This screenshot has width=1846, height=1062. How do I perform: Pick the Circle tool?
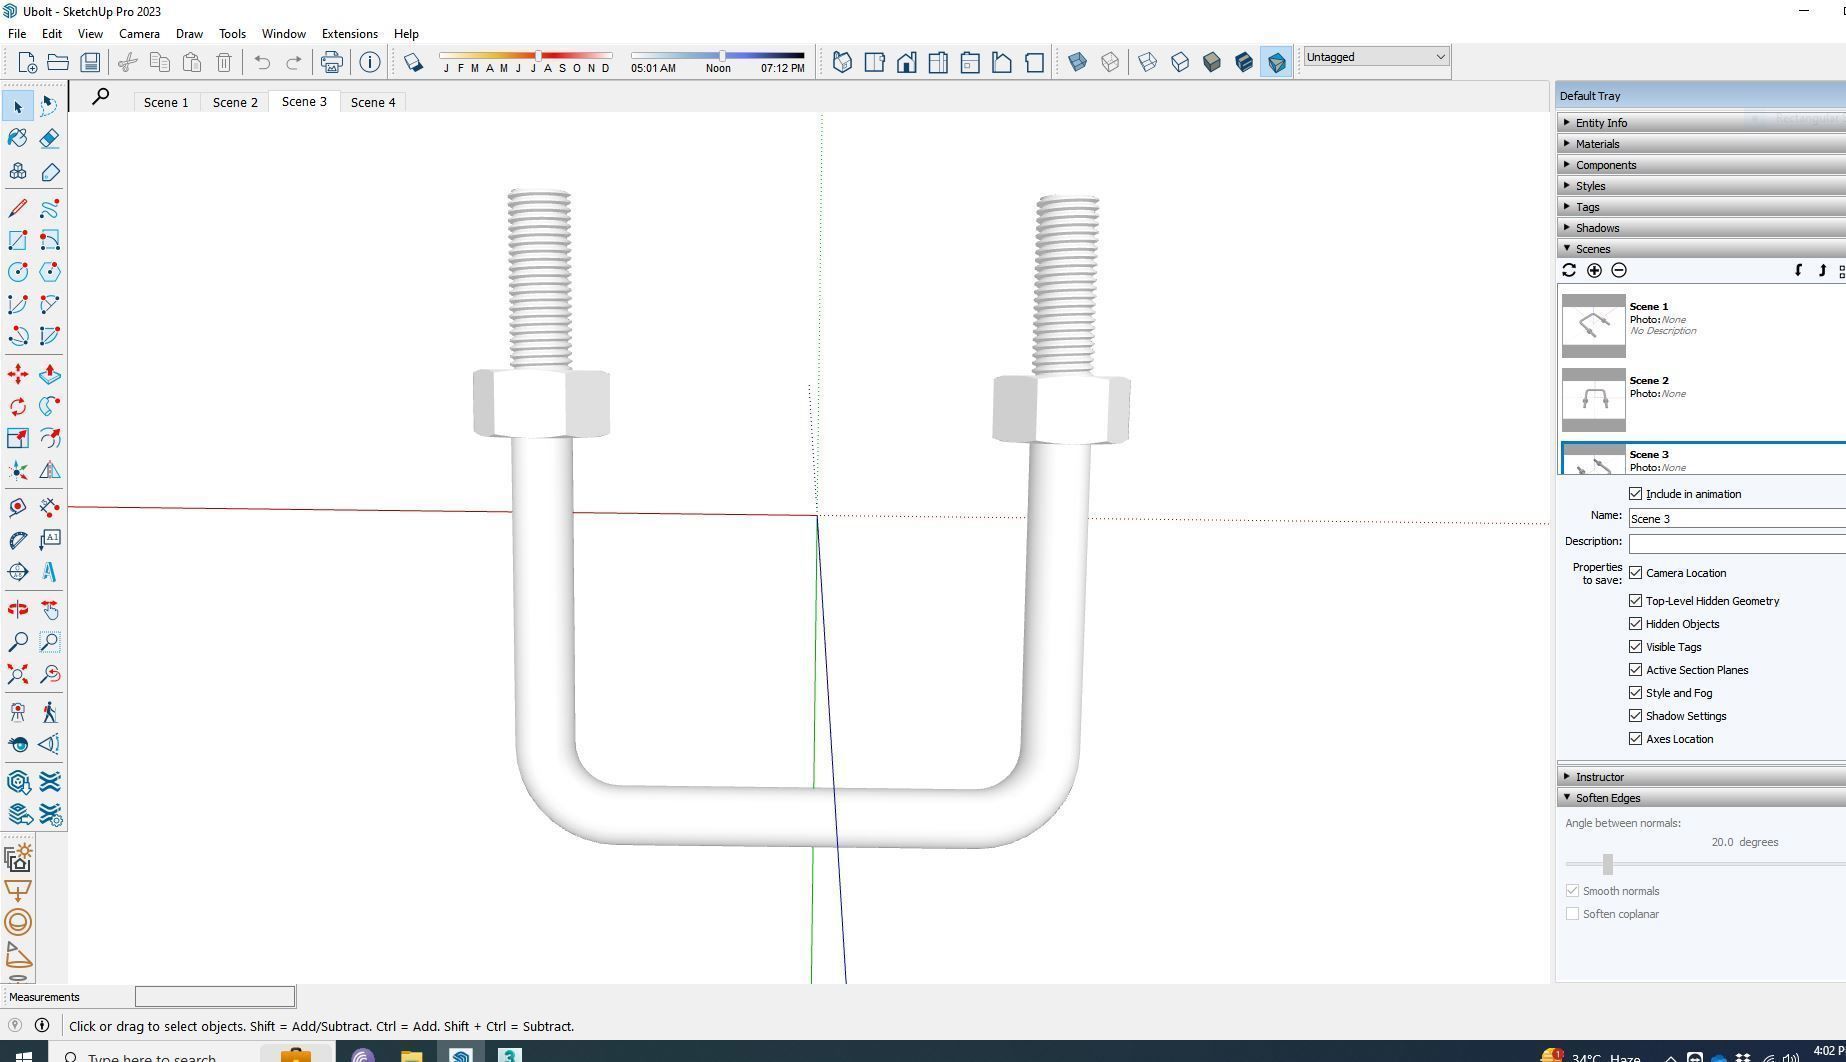pos(18,272)
